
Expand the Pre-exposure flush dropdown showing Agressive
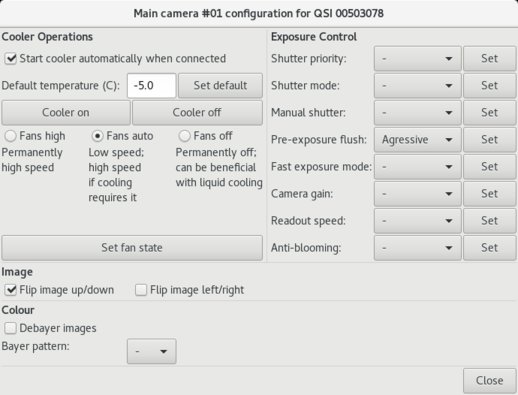tap(417, 140)
